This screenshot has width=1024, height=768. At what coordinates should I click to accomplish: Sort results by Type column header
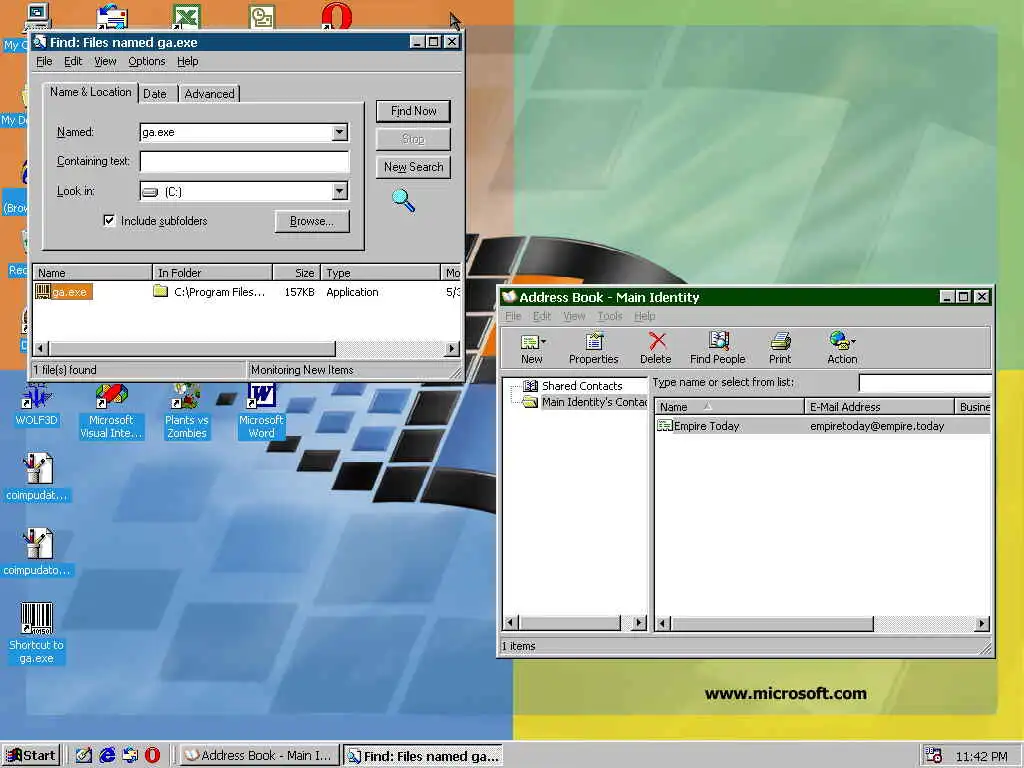pyautogui.click(x=380, y=272)
